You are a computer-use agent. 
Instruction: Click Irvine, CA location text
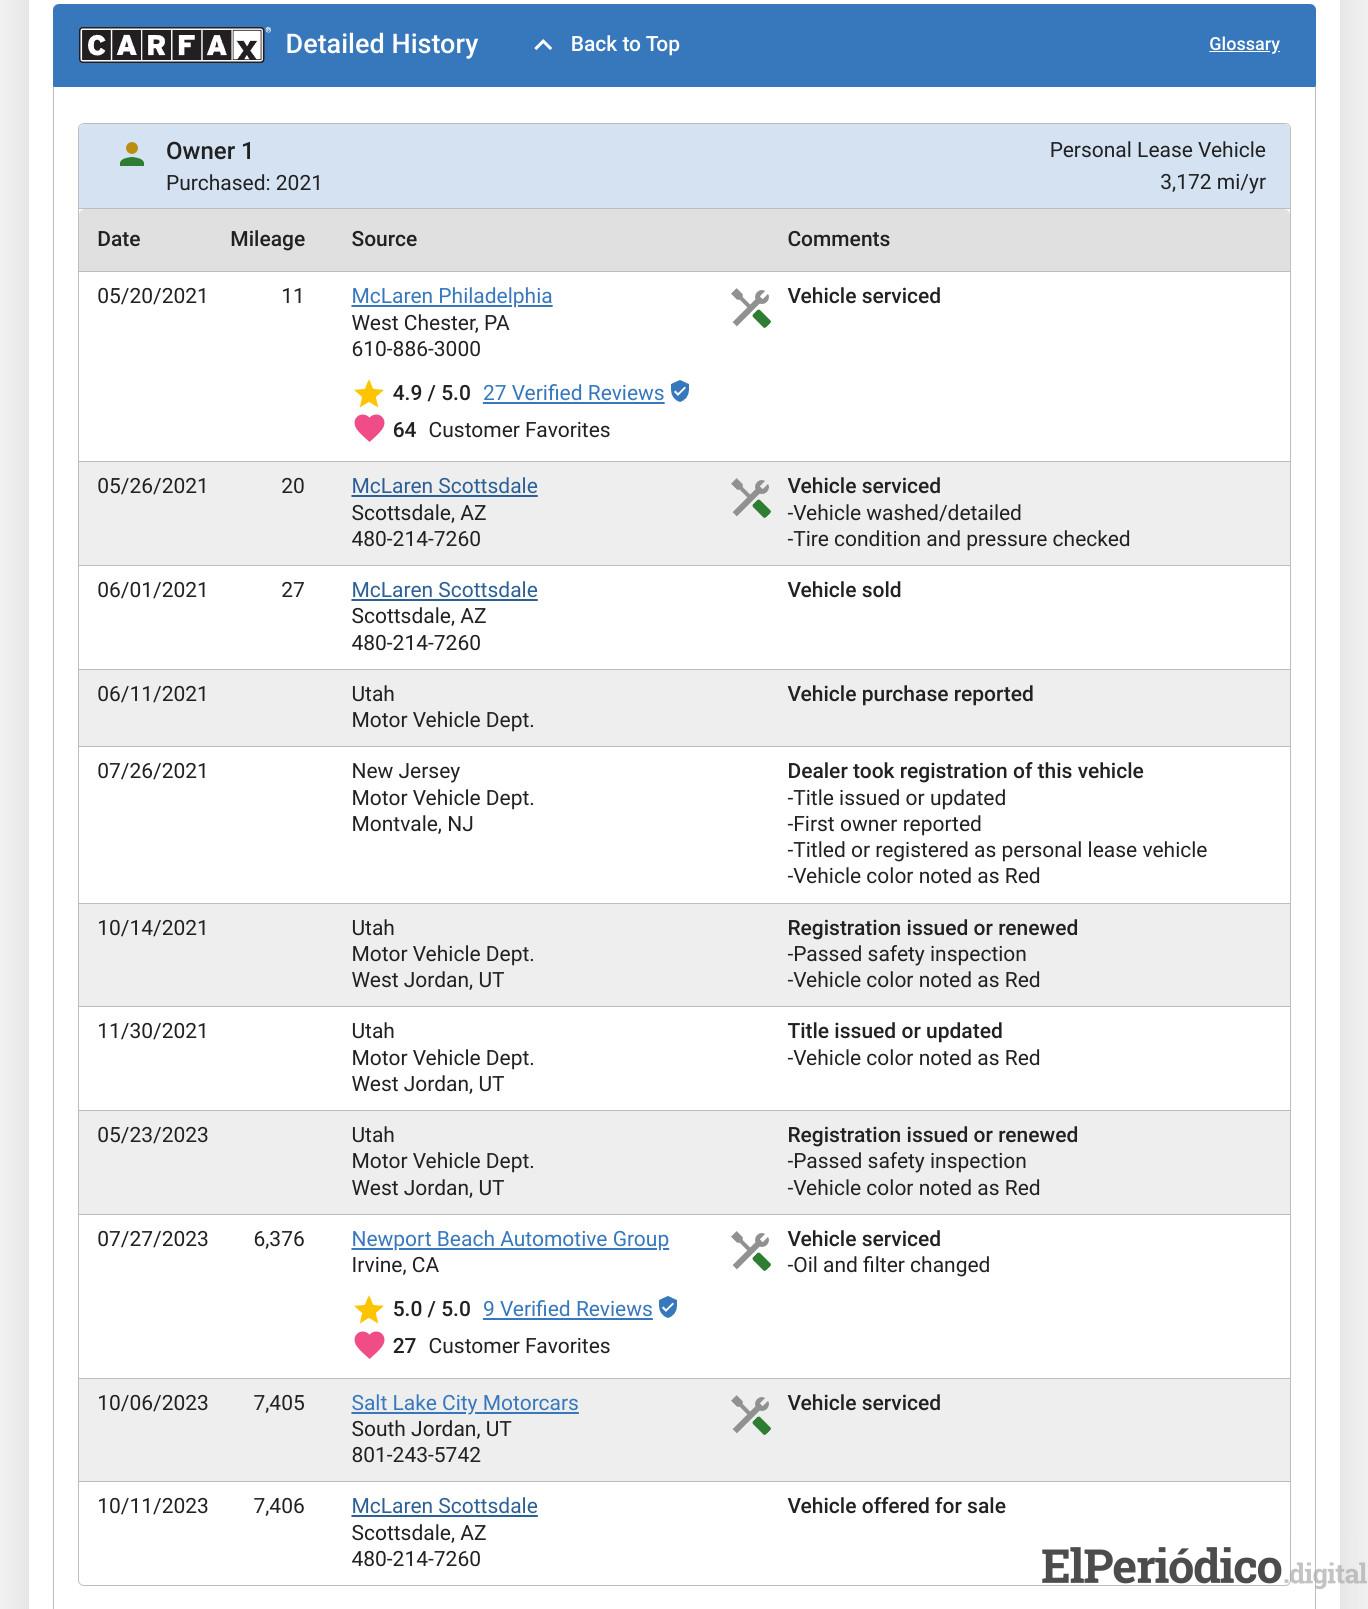(x=395, y=1265)
